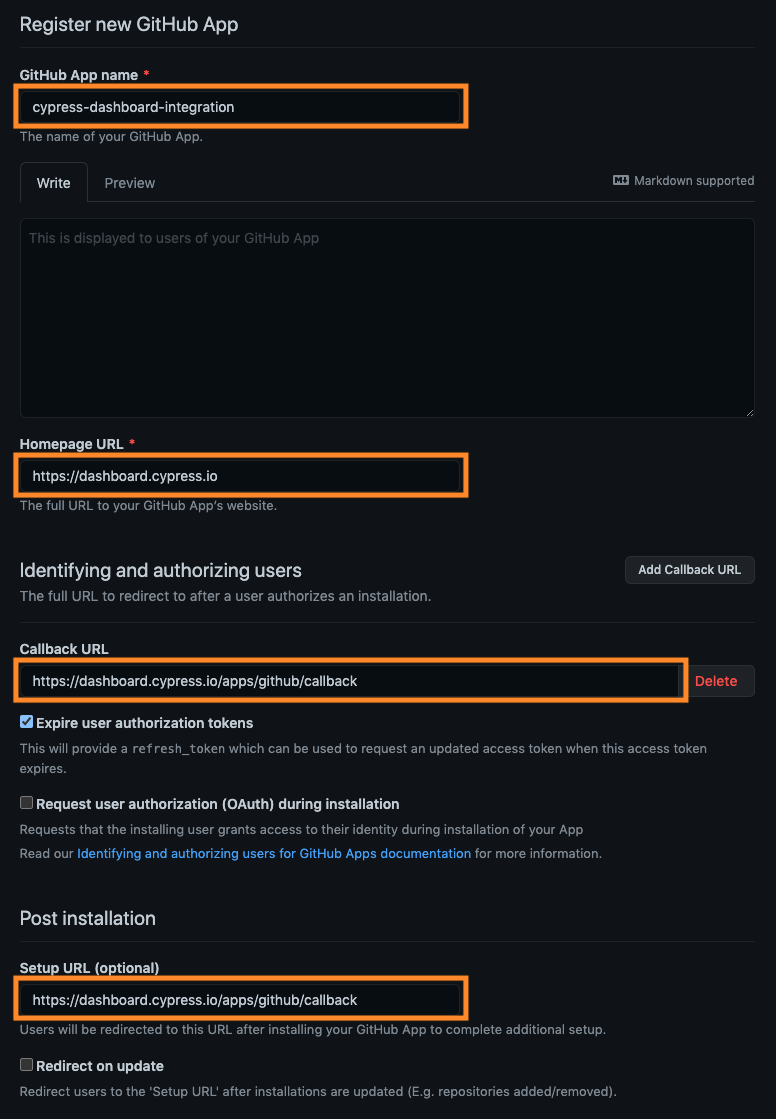Select the GitHub App name input field
This screenshot has width=776, height=1119.
[x=240, y=106]
